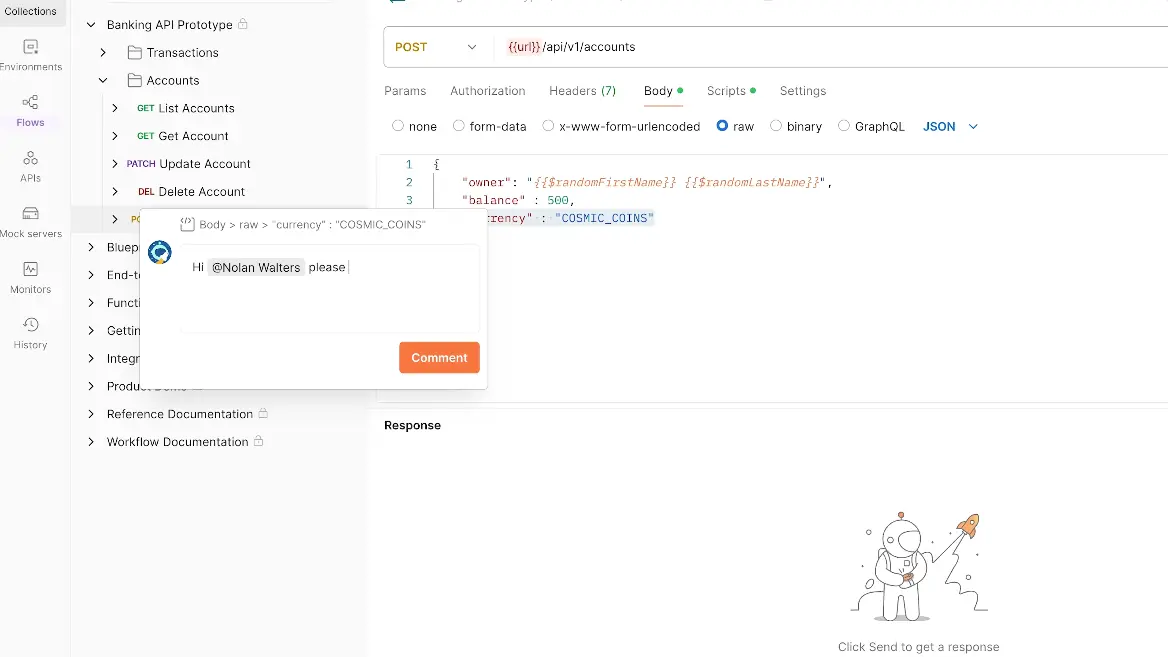Open the POST method dropdown
The image size is (1168, 657).
pyautogui.click(x=436, y=47)
